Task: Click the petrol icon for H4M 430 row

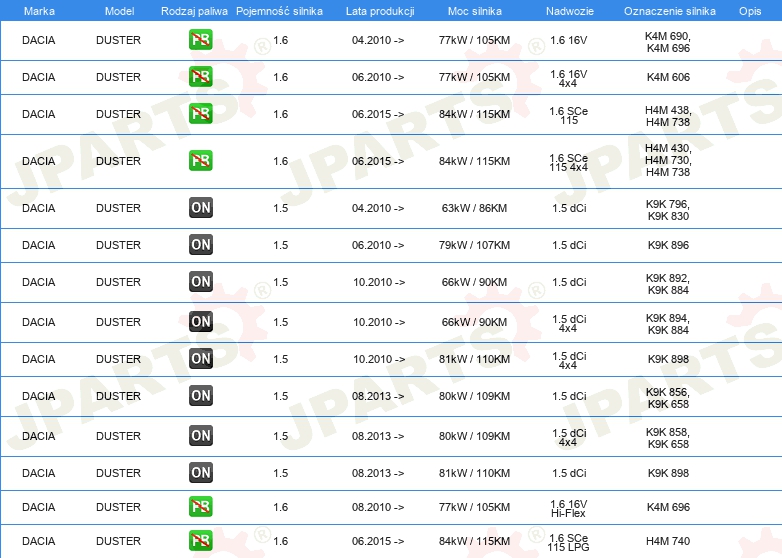Action: point(200,161)
